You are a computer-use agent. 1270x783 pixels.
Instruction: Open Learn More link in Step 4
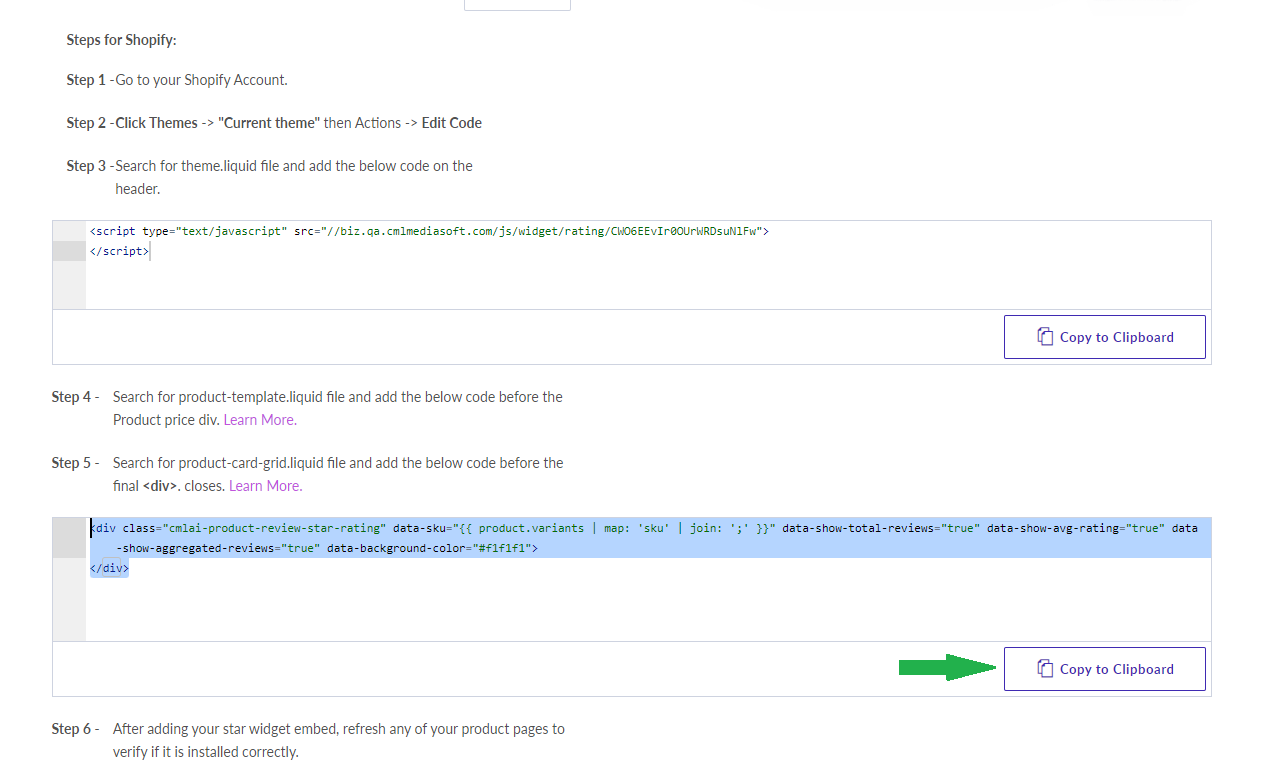(260, 420)
